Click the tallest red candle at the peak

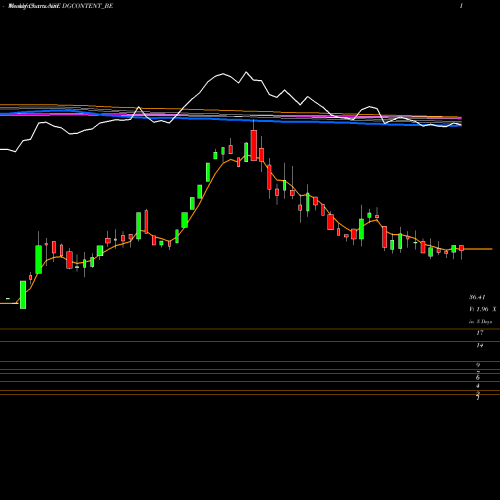(x=254, y=145)
